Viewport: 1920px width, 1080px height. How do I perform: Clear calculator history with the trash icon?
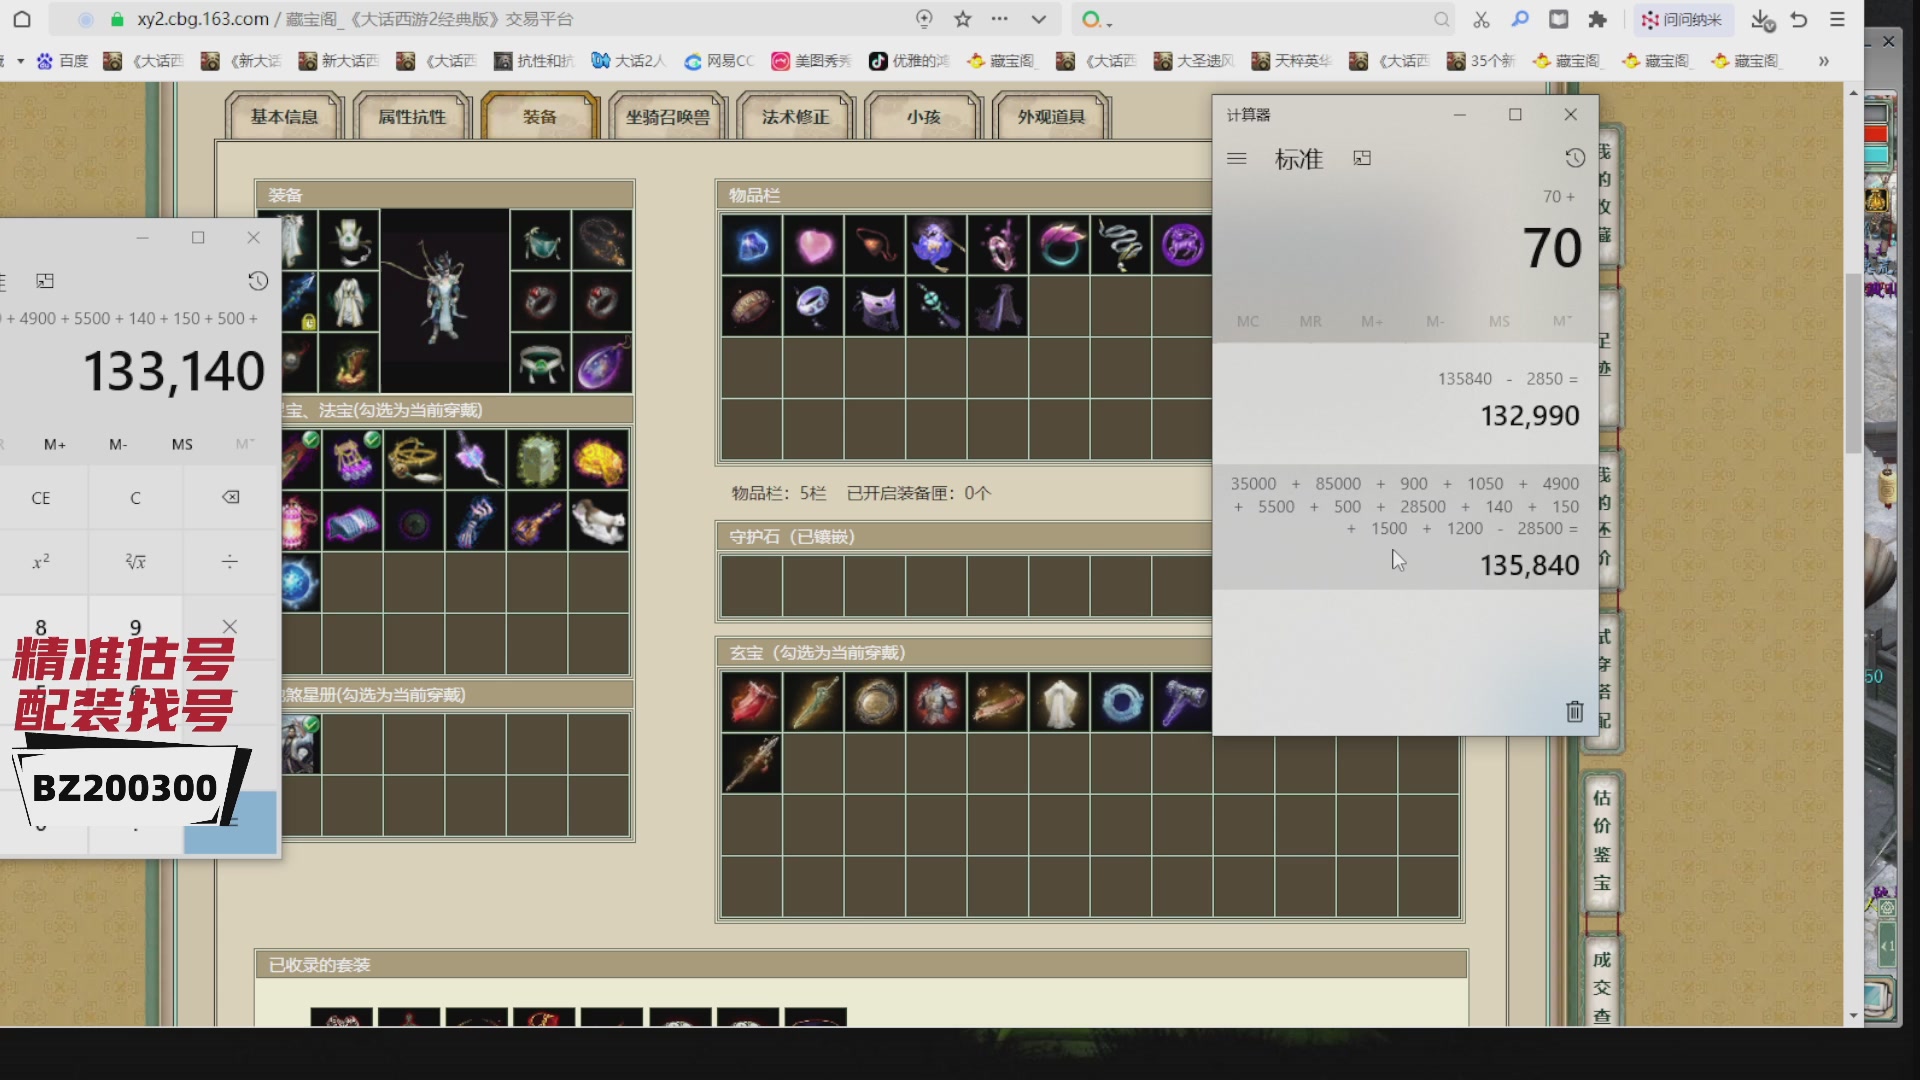point(1574,711)
